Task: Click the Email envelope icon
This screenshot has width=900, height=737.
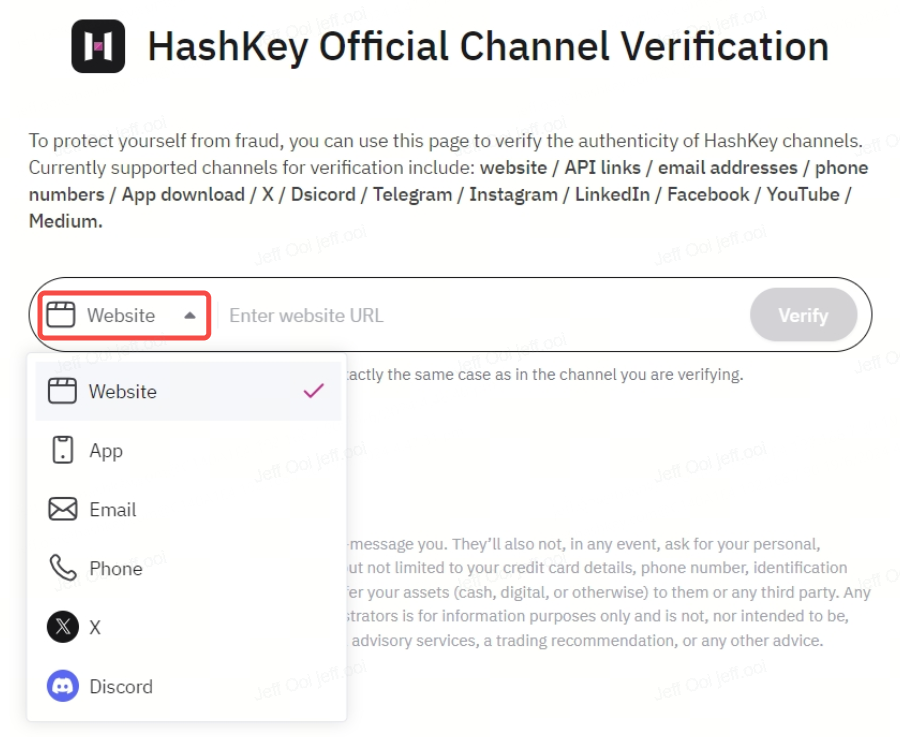Action: pyautogui.click(x=63, y=509)
